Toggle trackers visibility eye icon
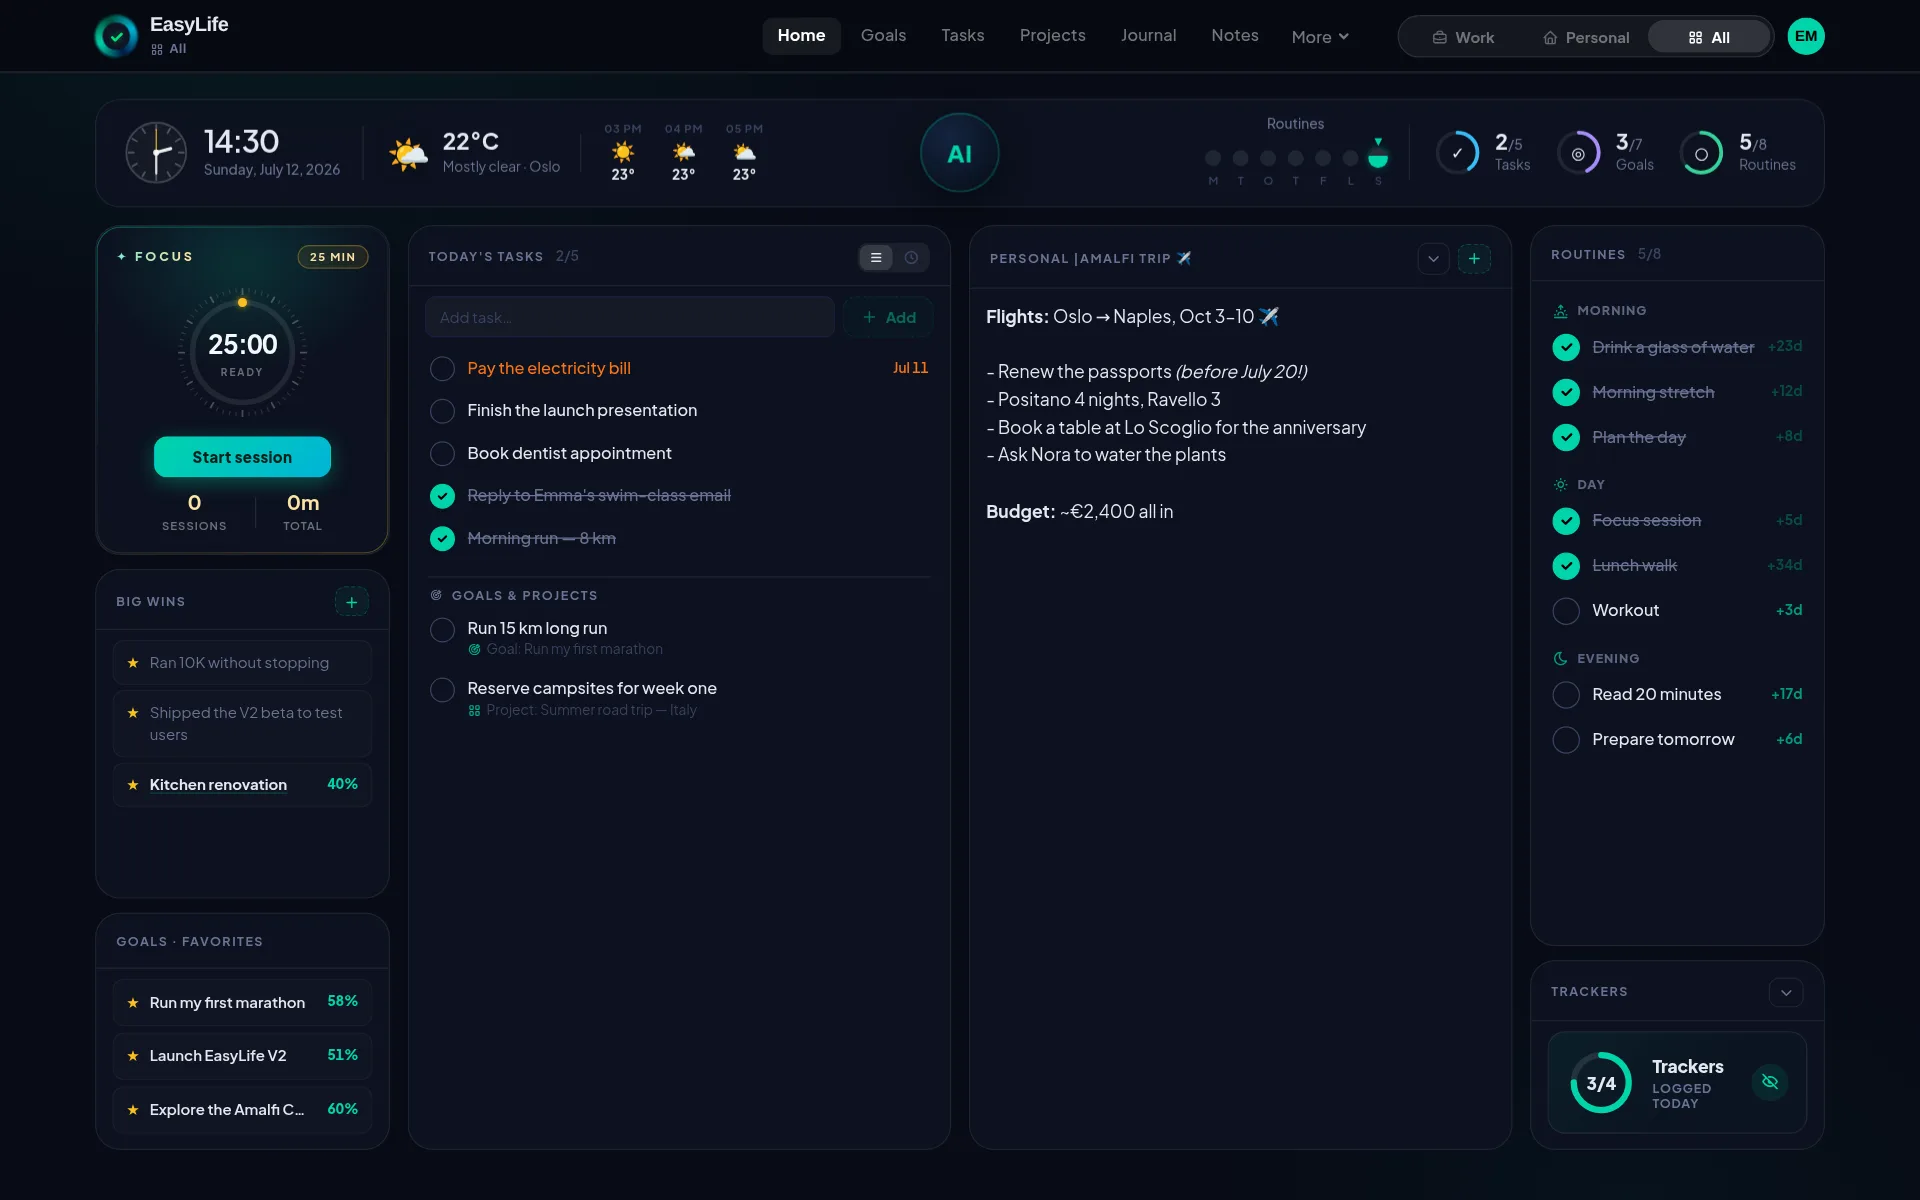1920x1200 pixels. (1769, 1082)
